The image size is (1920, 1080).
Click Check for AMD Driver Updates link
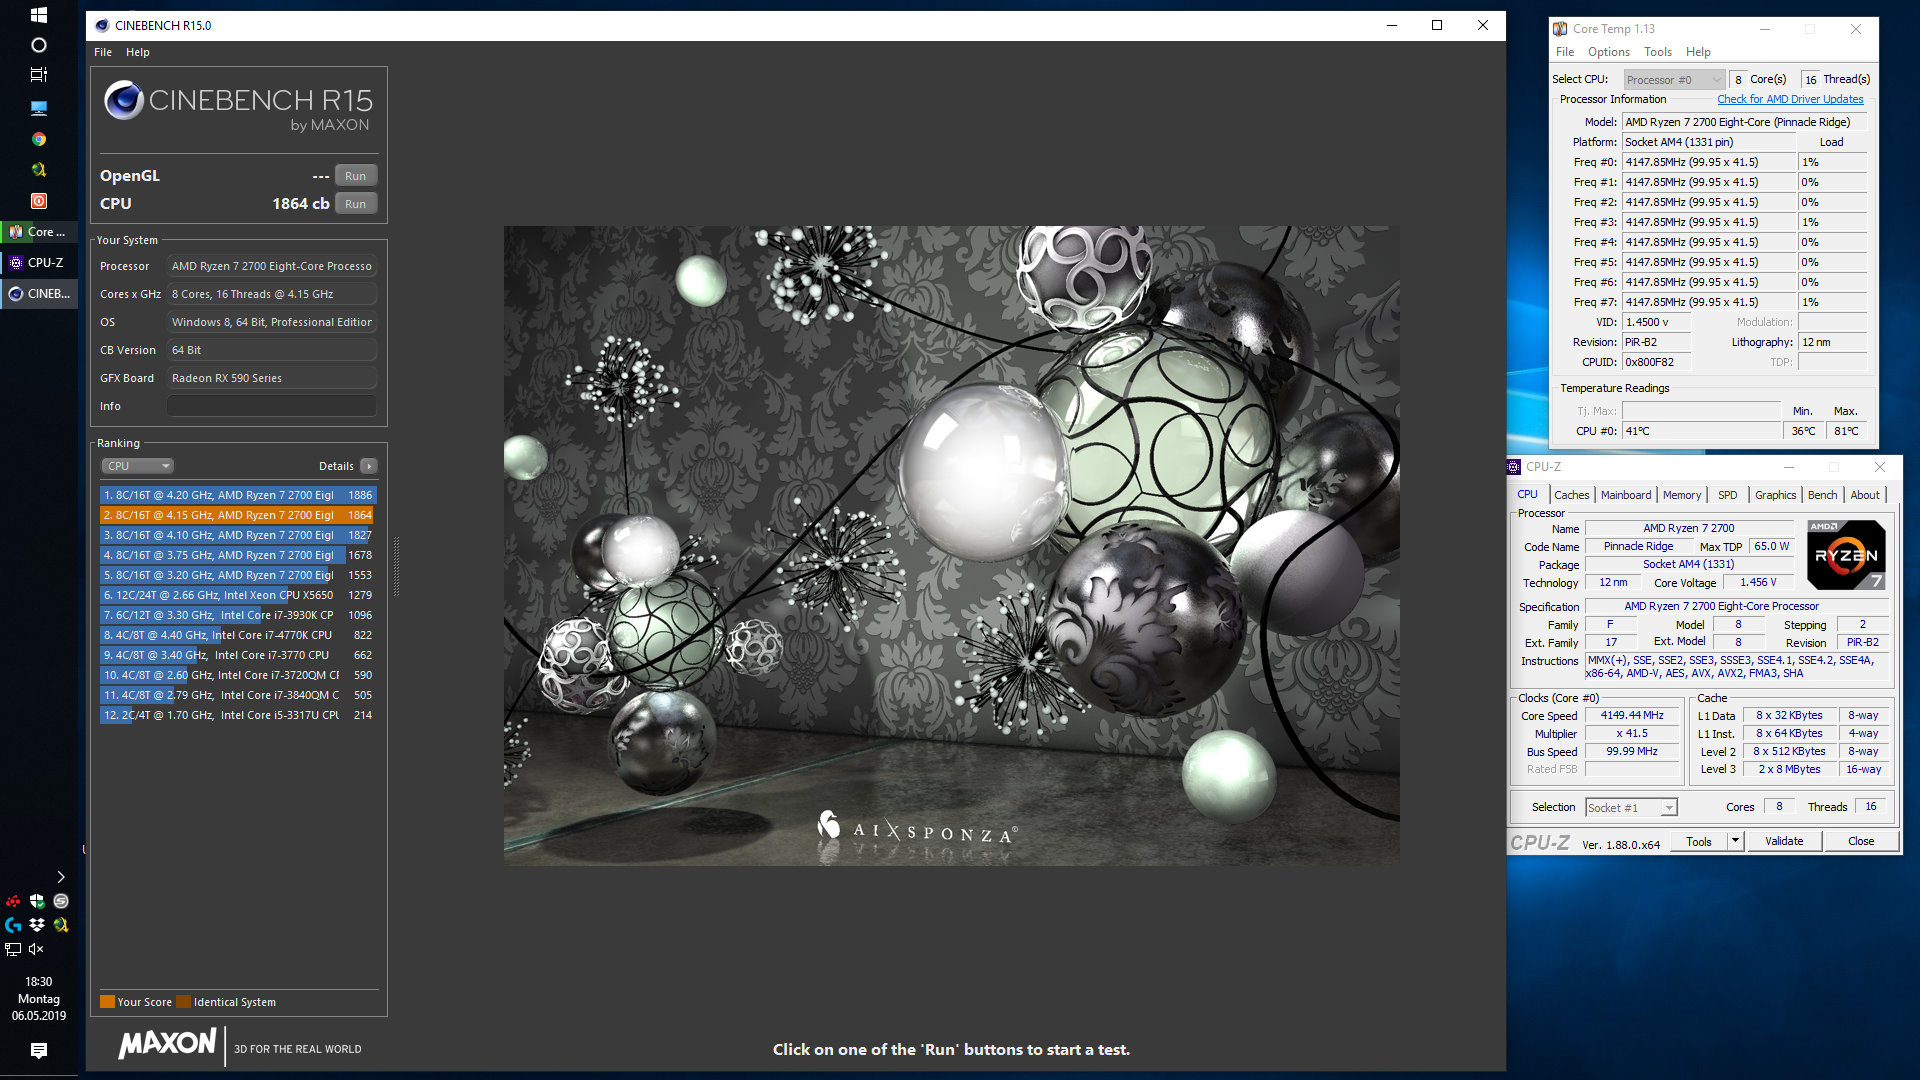(x=1790, y=99)
